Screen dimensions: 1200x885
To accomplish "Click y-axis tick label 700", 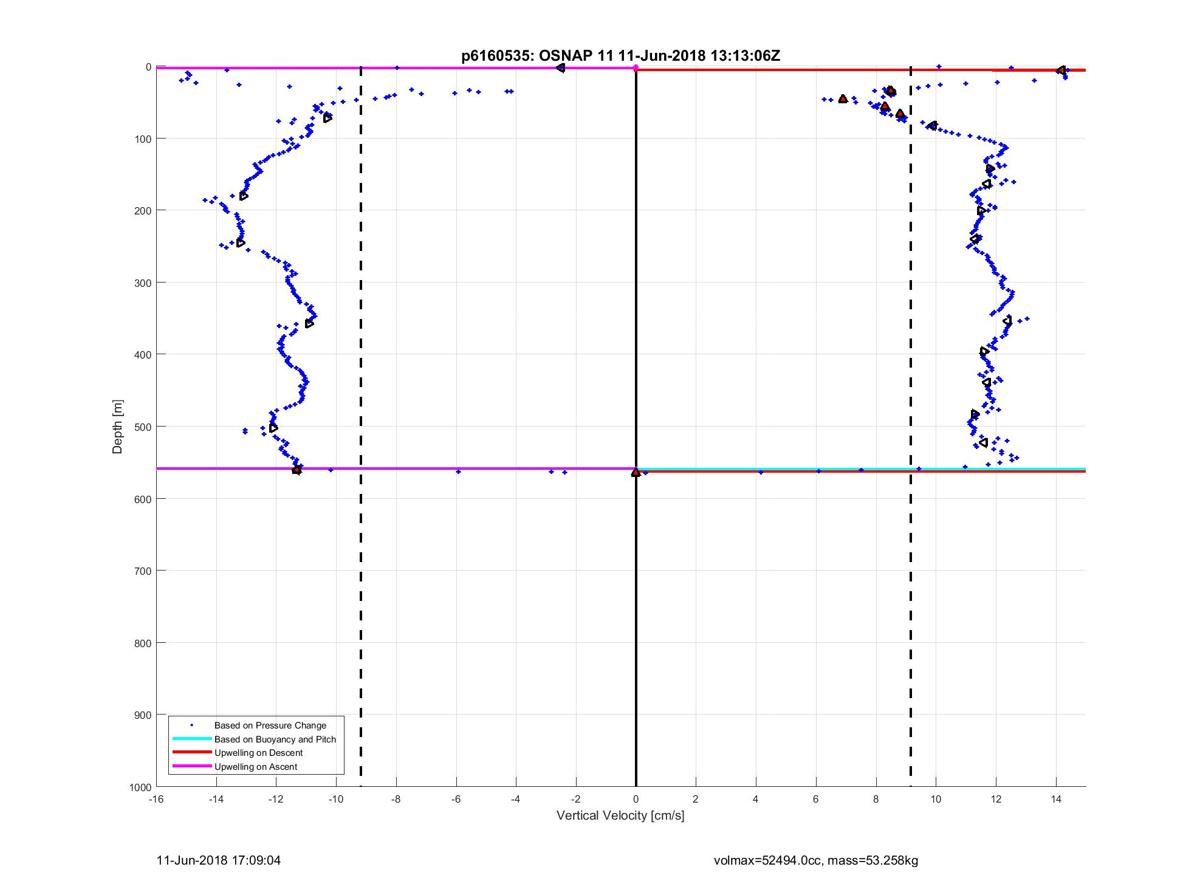I will coord(141,571).
